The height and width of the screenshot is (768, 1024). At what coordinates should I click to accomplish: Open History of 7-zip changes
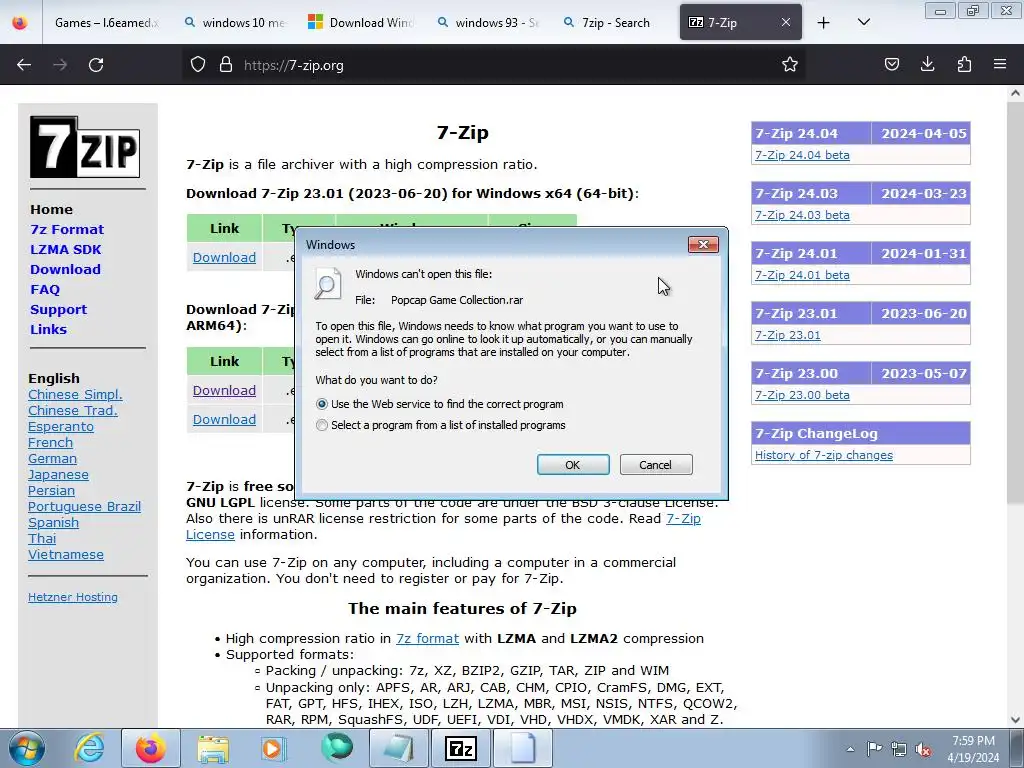tap(824, 455)
